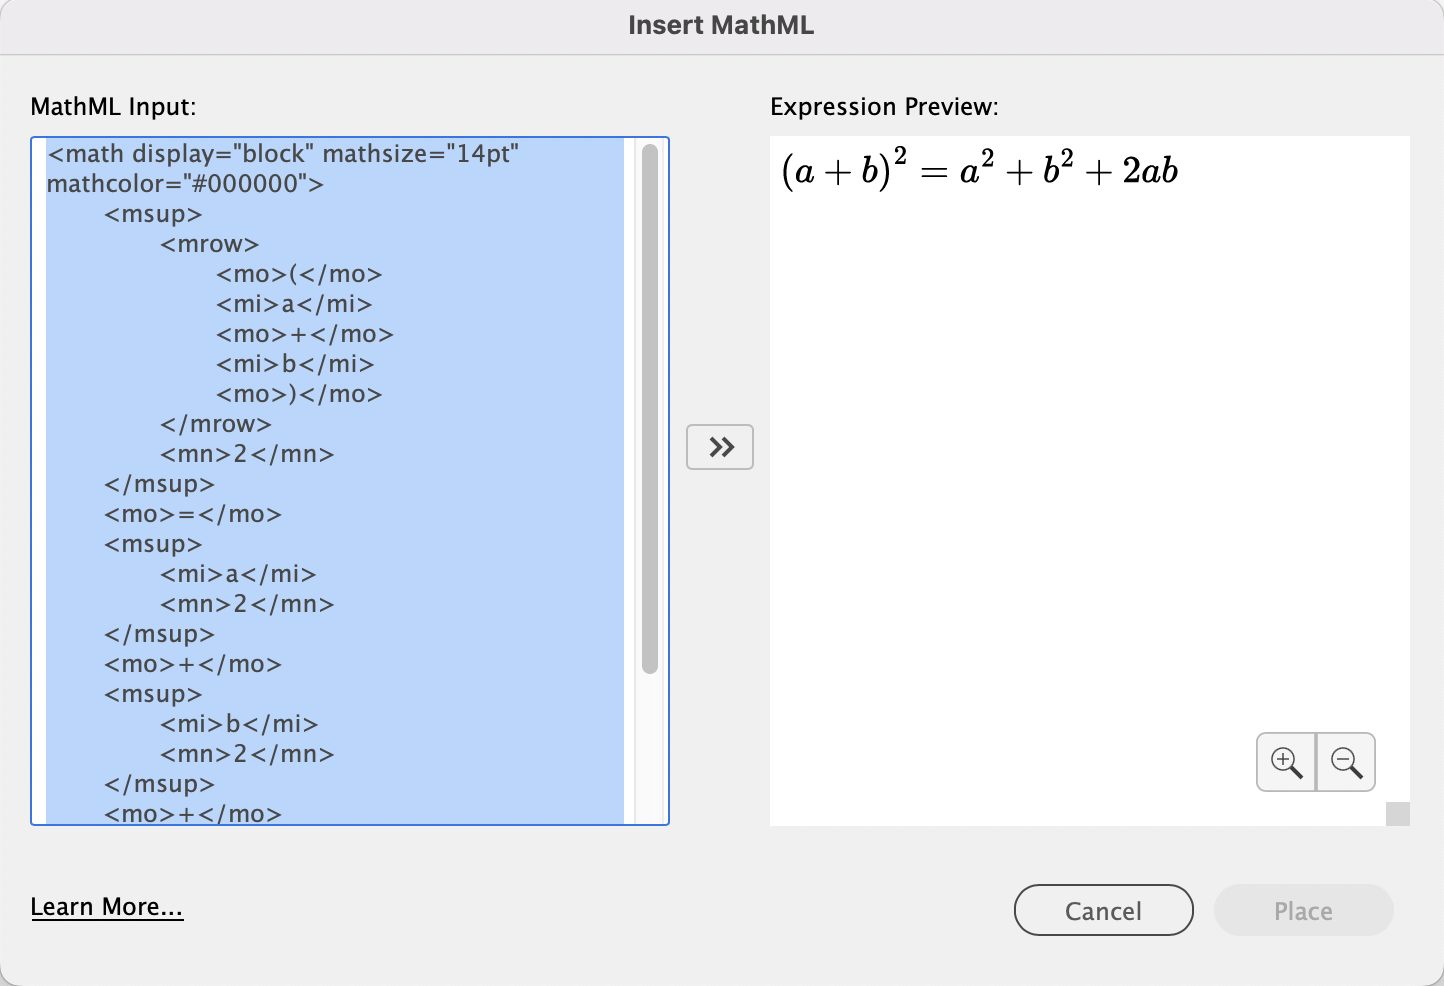Click the math display="block" line

[x=283, y=154]
